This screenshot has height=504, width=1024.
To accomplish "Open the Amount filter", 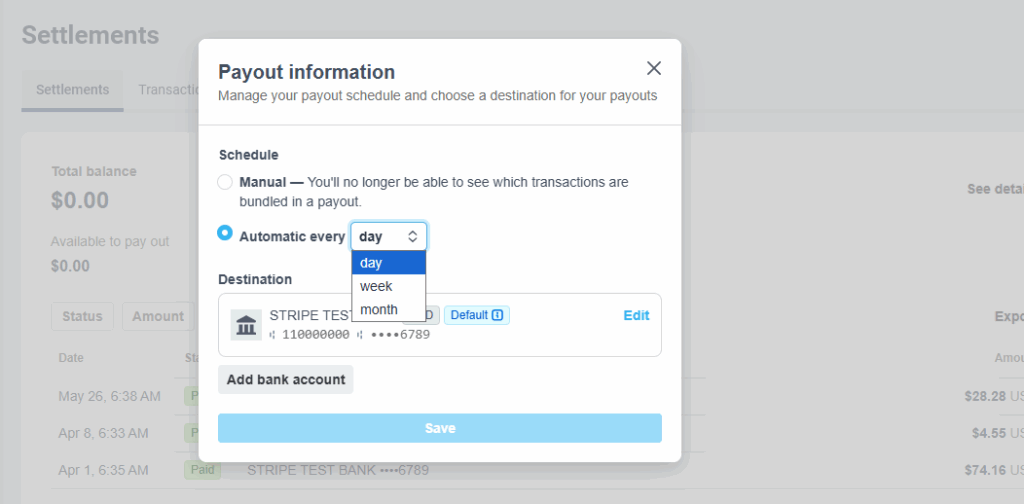I will [x=157, y=316].
